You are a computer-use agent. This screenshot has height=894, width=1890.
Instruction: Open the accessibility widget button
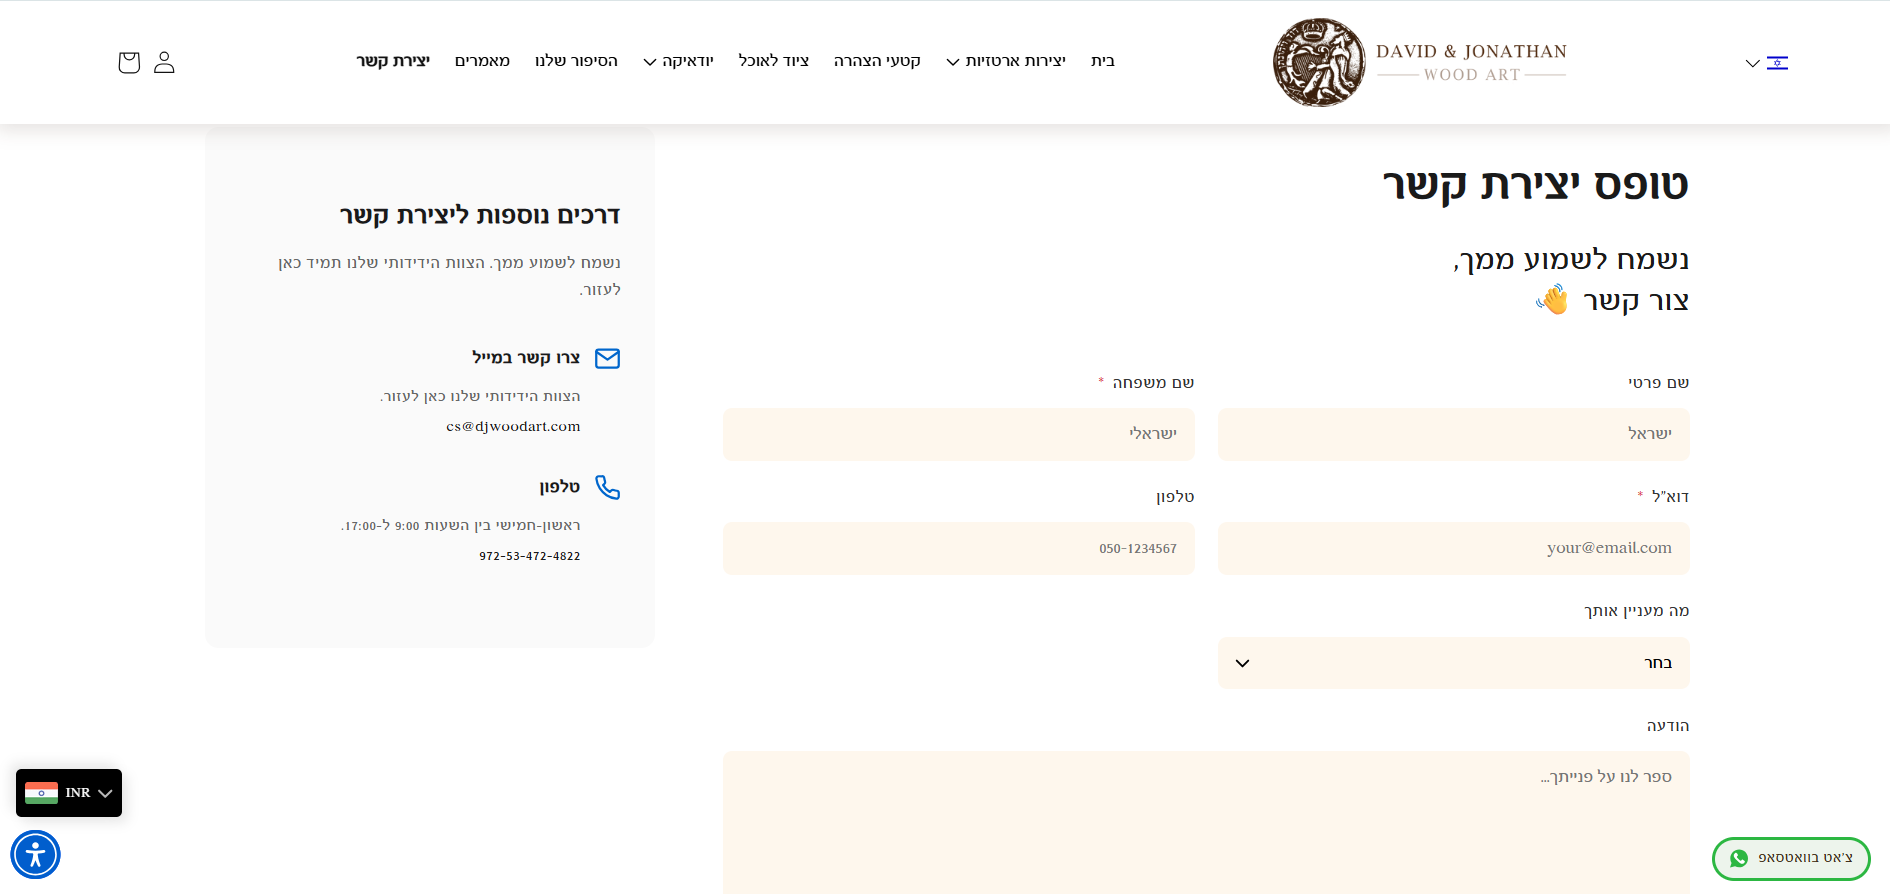click(x=36, y=855)
